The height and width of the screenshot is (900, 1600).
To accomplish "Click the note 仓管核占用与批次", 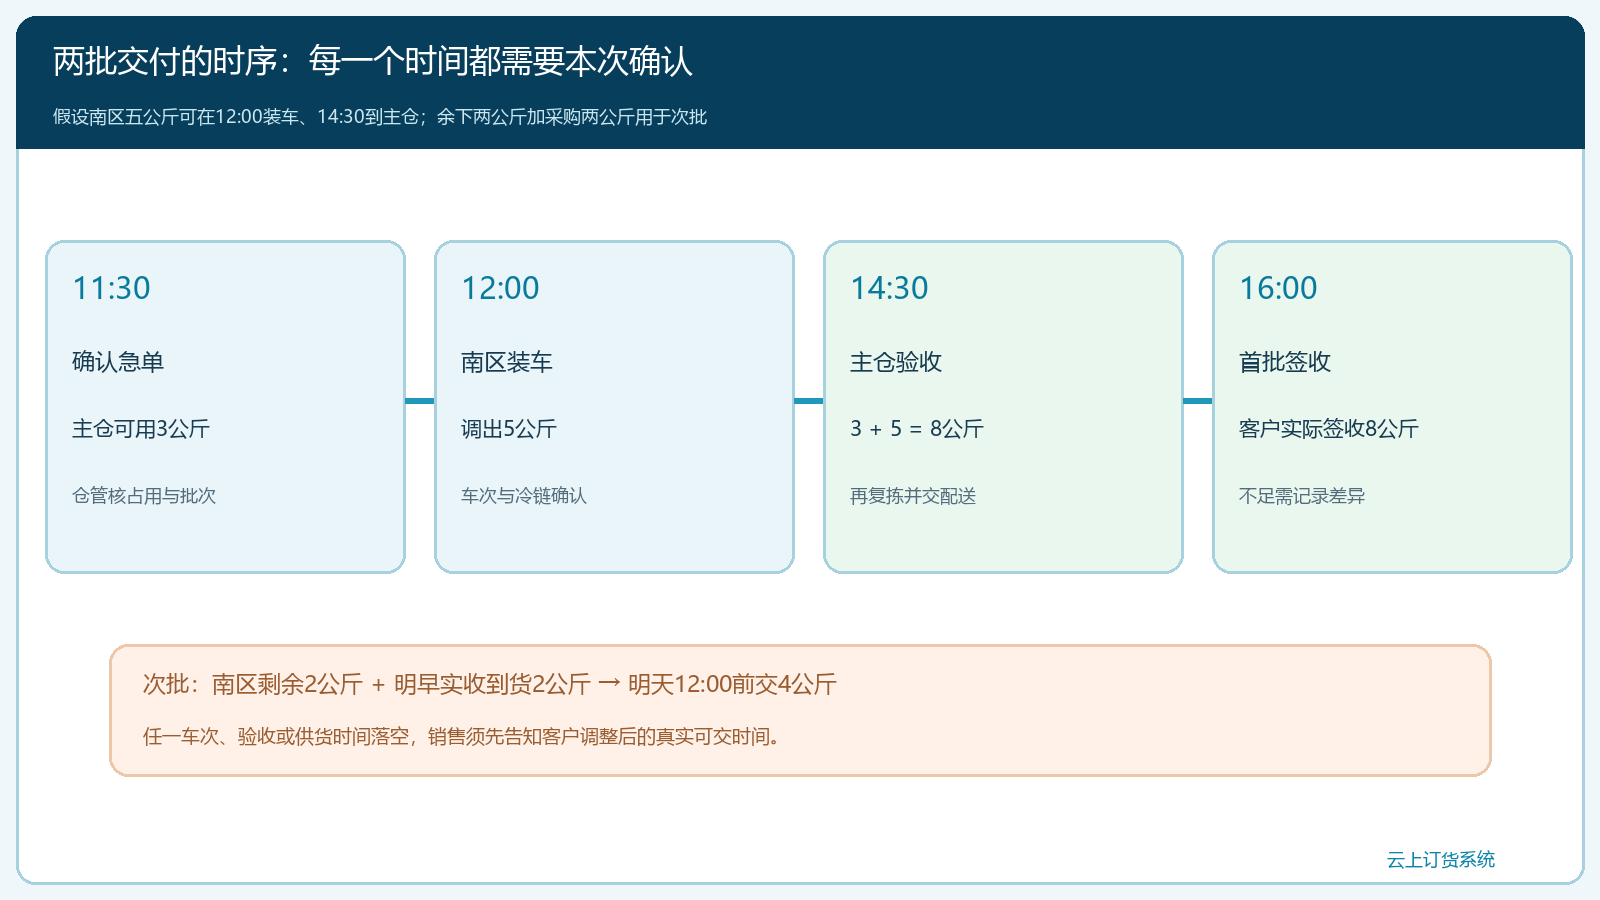I will tap(144, 496).
